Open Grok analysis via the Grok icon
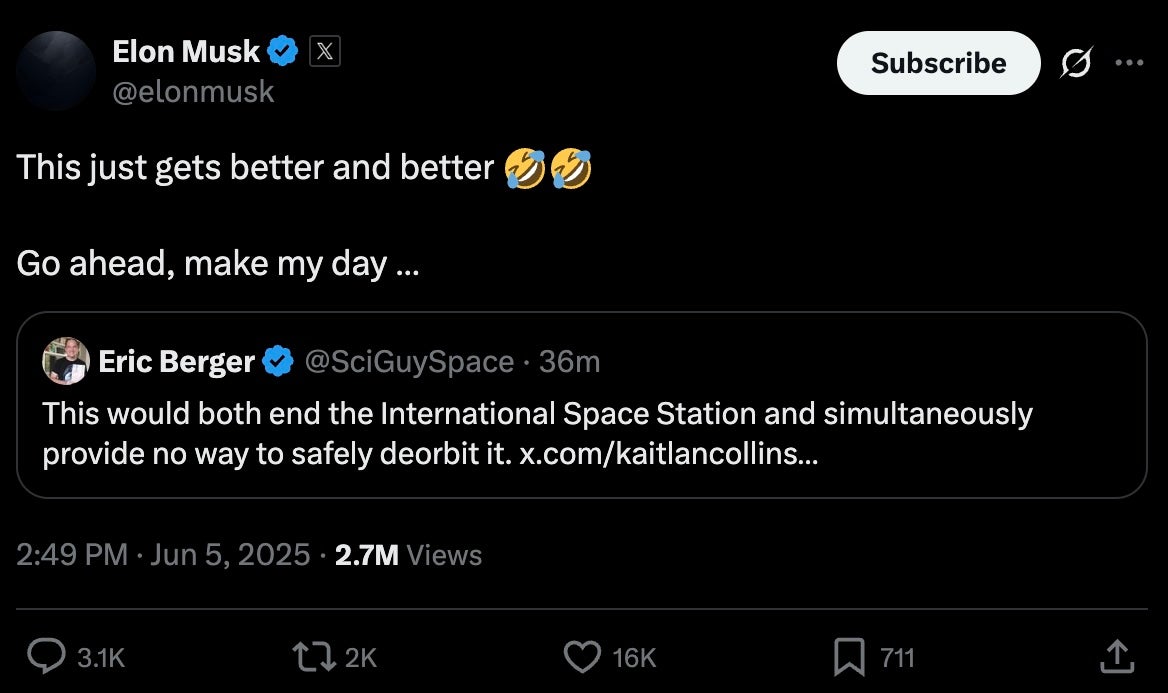Screen dimensions: 1168x693 tap(1075, 62)
